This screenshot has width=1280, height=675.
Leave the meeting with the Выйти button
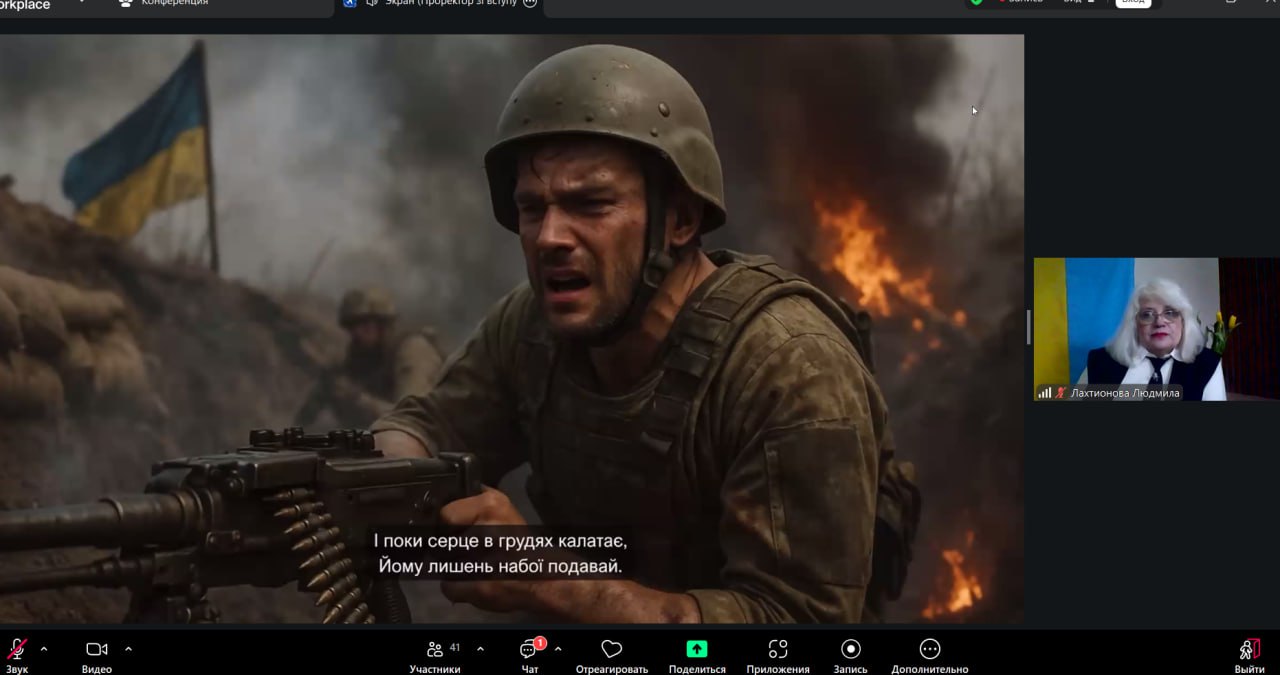coord(1249,651)
